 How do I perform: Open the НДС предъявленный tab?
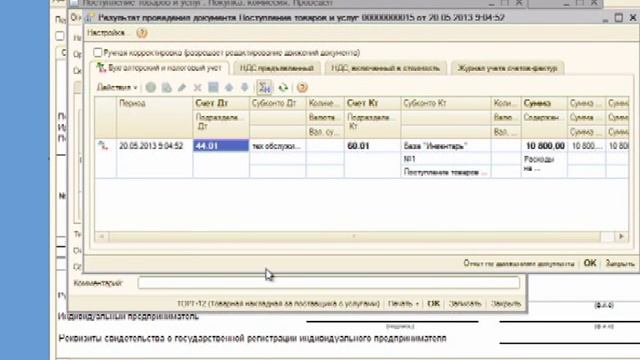coord(277,68)
